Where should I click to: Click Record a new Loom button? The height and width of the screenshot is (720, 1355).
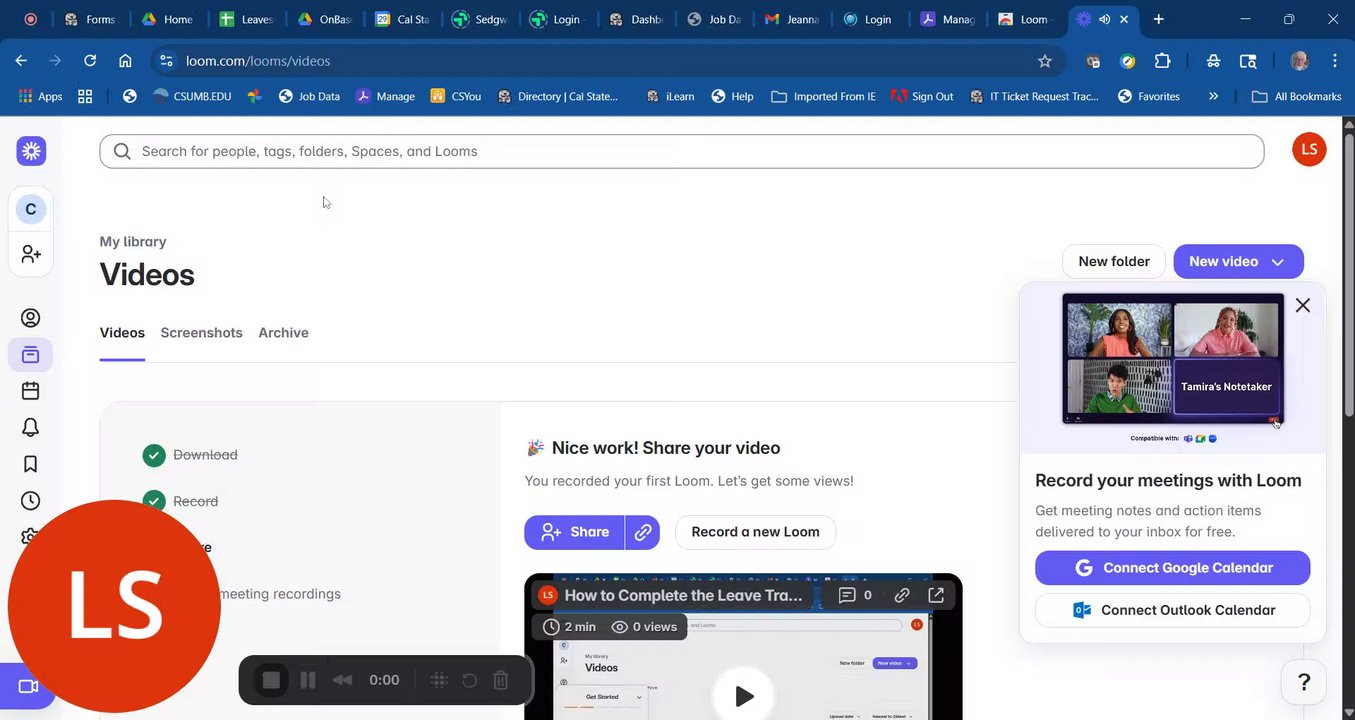[756, 532]
